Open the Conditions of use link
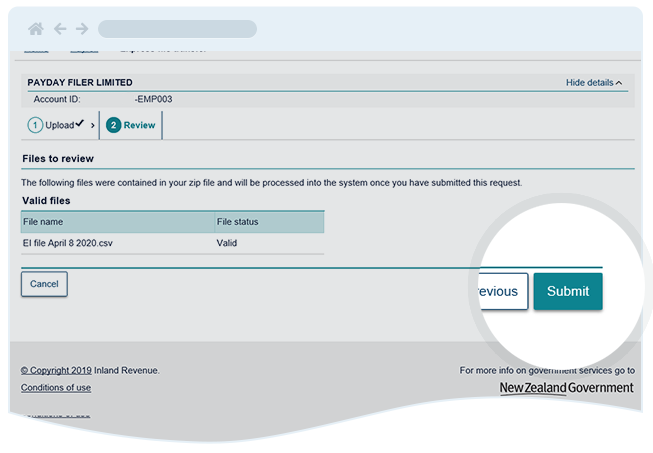 click(56, 388)
